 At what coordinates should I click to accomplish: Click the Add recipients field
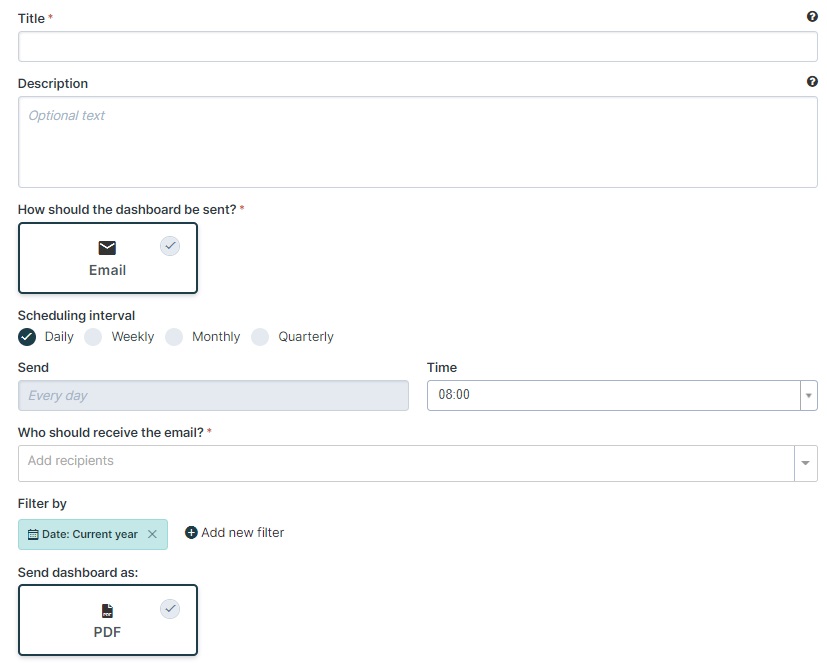click(406, 464)
